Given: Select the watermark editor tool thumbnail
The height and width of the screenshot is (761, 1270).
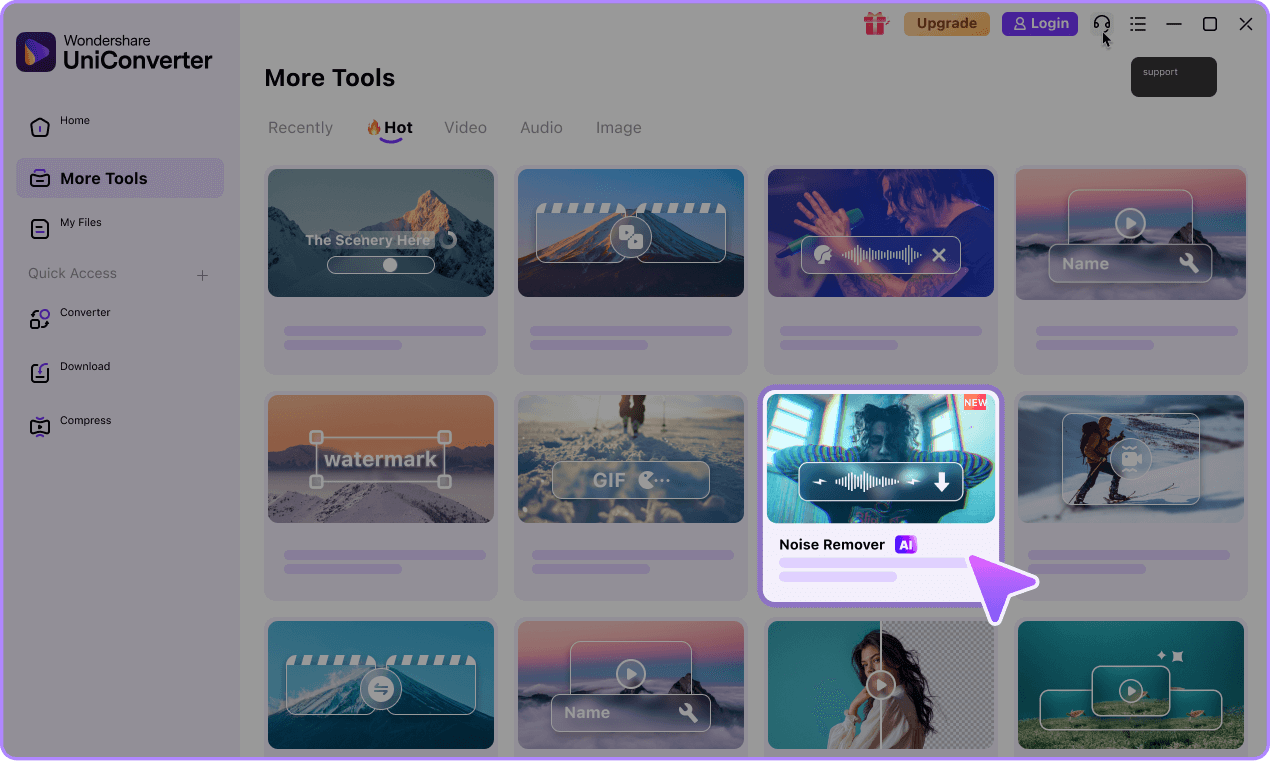Looking at the screenshot, I should 380,458.
